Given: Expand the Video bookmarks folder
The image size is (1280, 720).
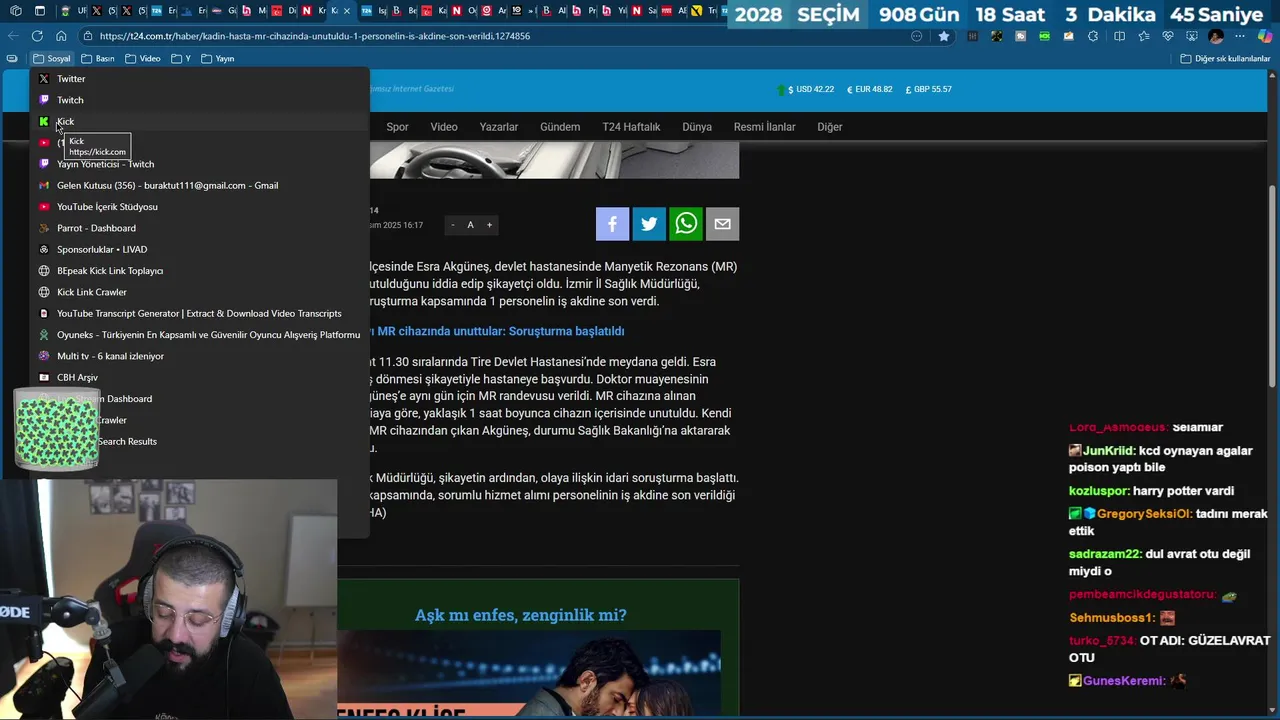Looking at the screenshot, I should pos(143,58).
